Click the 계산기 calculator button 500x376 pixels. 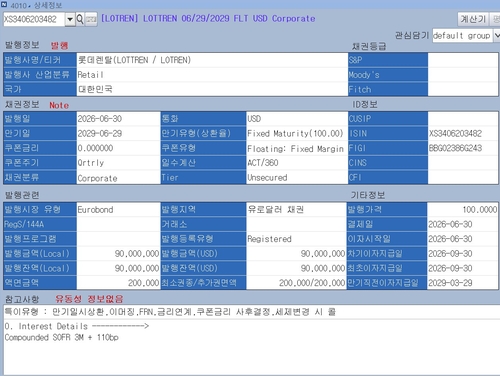point(473,19)
